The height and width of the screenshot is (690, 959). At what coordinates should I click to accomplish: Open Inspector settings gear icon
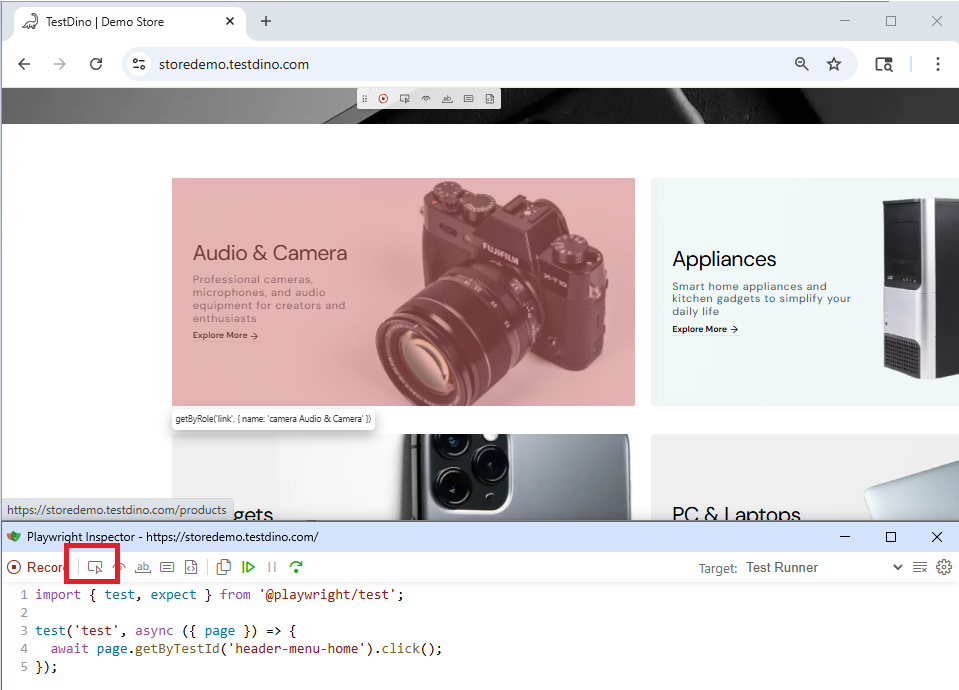943,567
